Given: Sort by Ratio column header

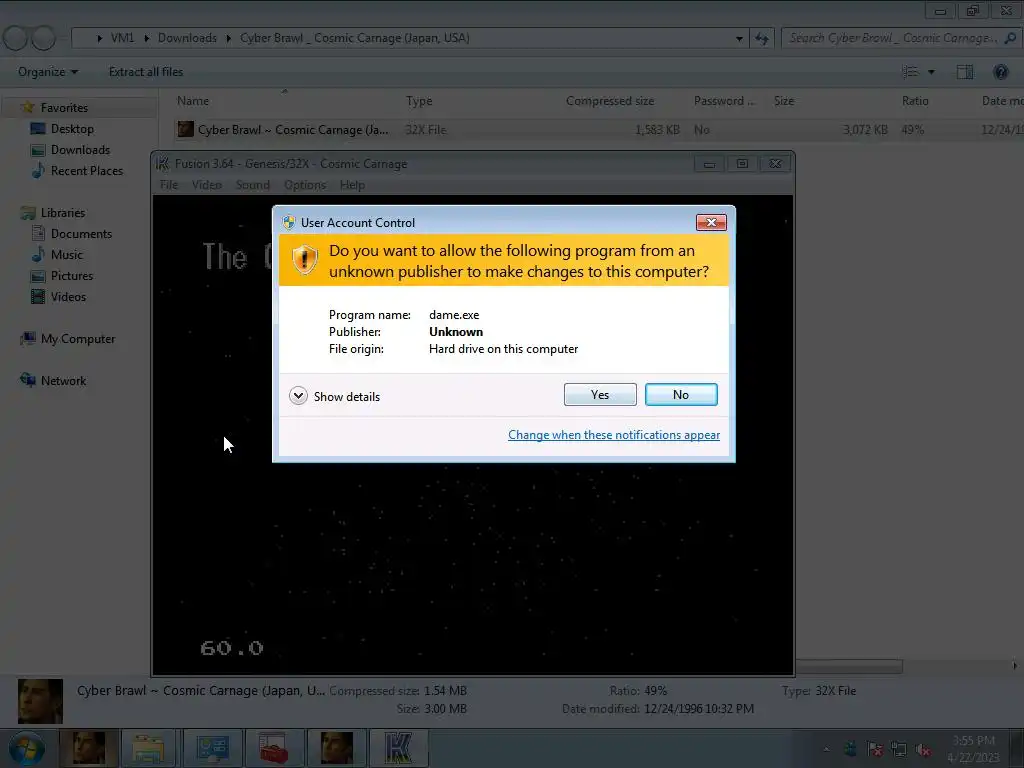Looking at the screenshot, I should (x=915, y=101).
